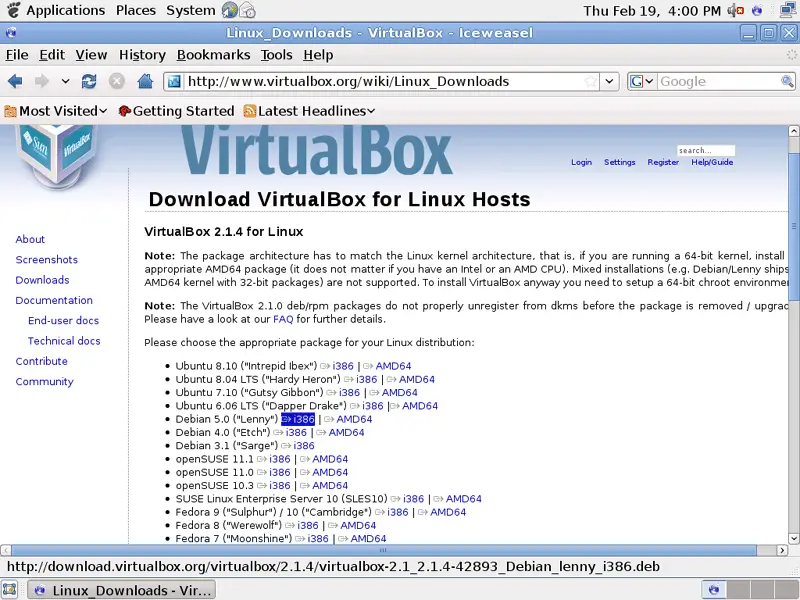Open the address bar URL dropdown
The image size is (800, 600).
tap(609, 81)
